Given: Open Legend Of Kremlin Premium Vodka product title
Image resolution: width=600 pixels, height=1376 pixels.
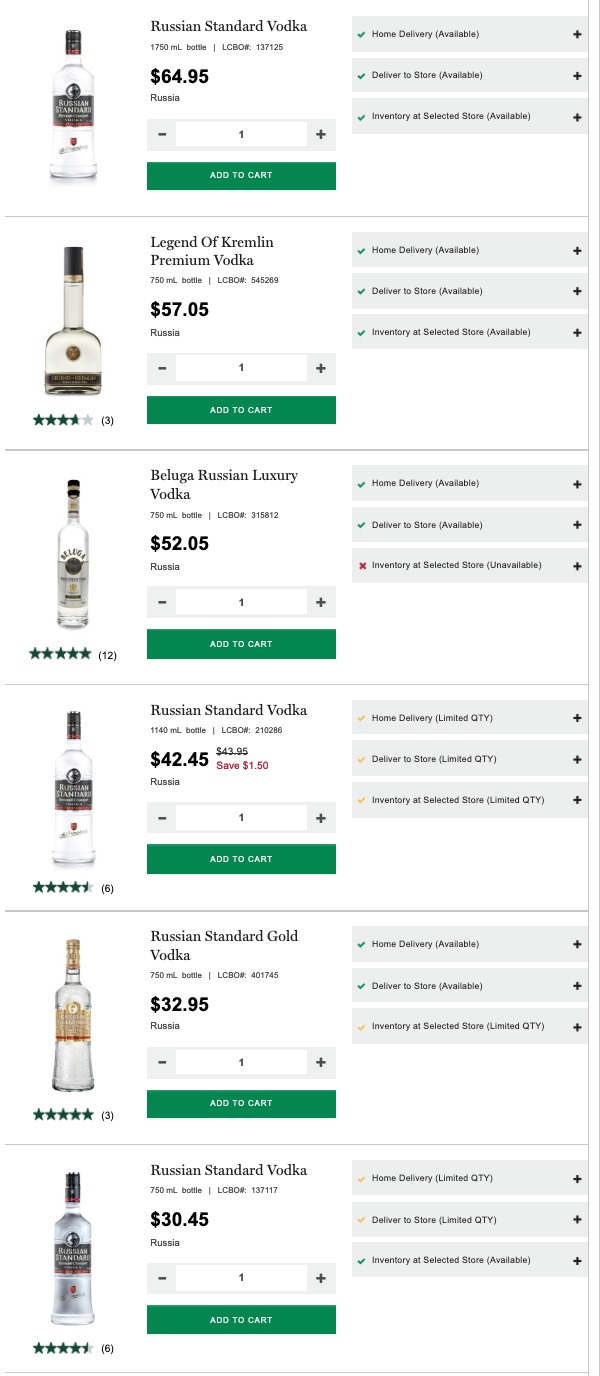Looking at the screenshot, I should pyautogui.click(x=211, y=251).
